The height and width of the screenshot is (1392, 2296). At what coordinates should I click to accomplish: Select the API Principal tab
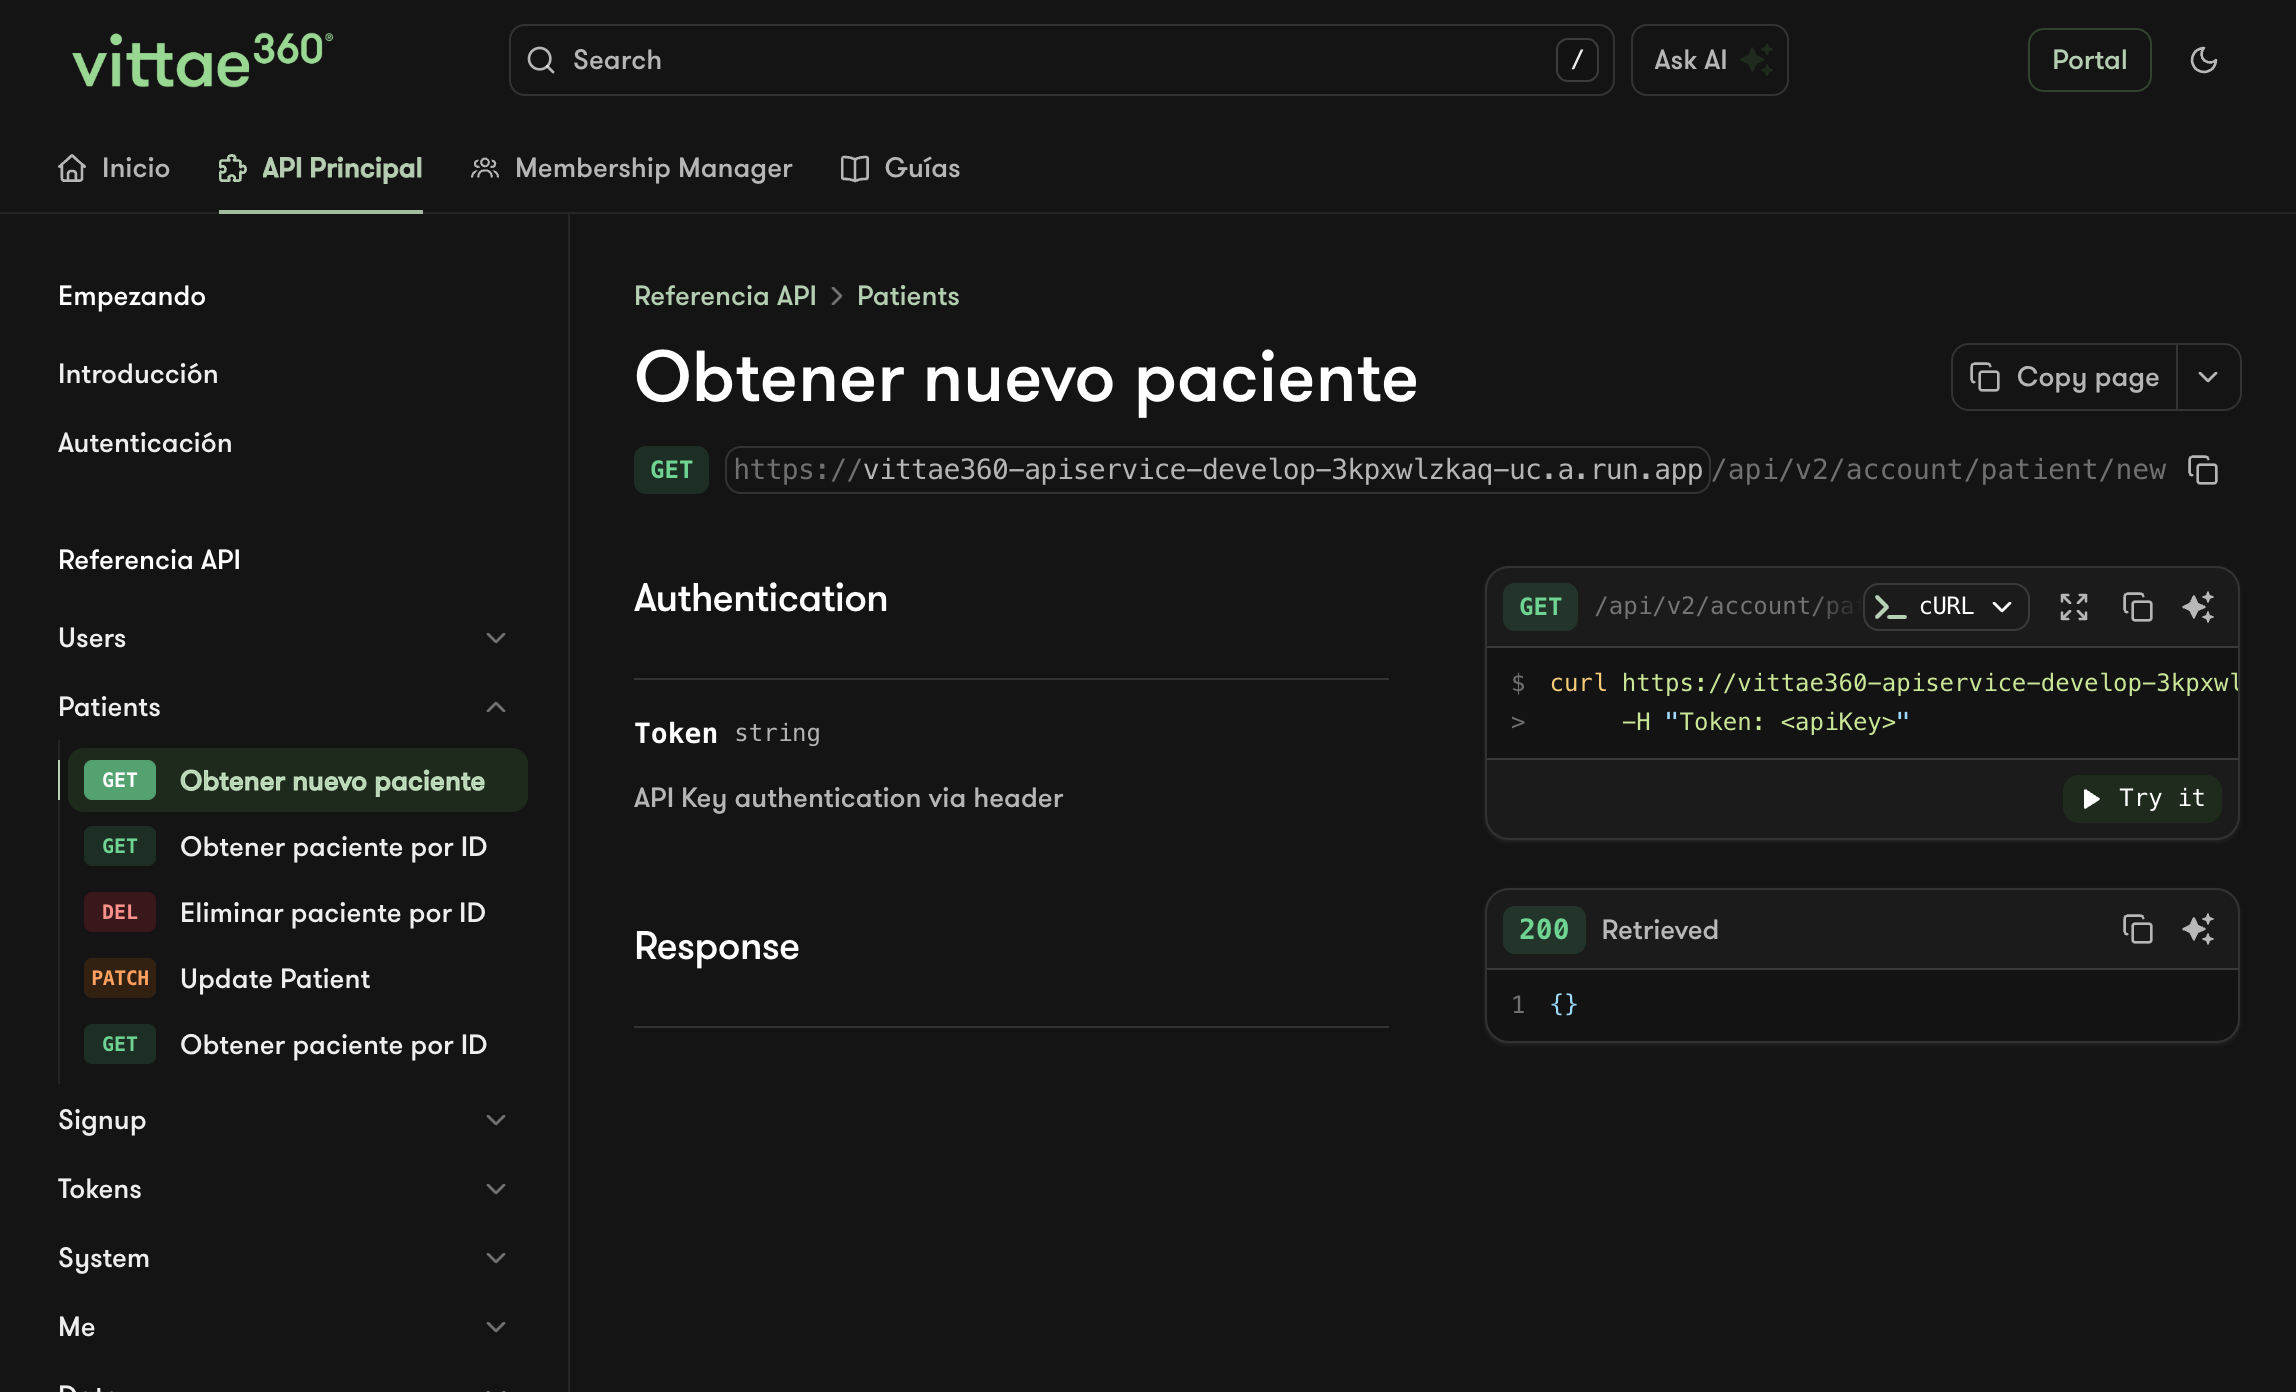coord(321,168)
